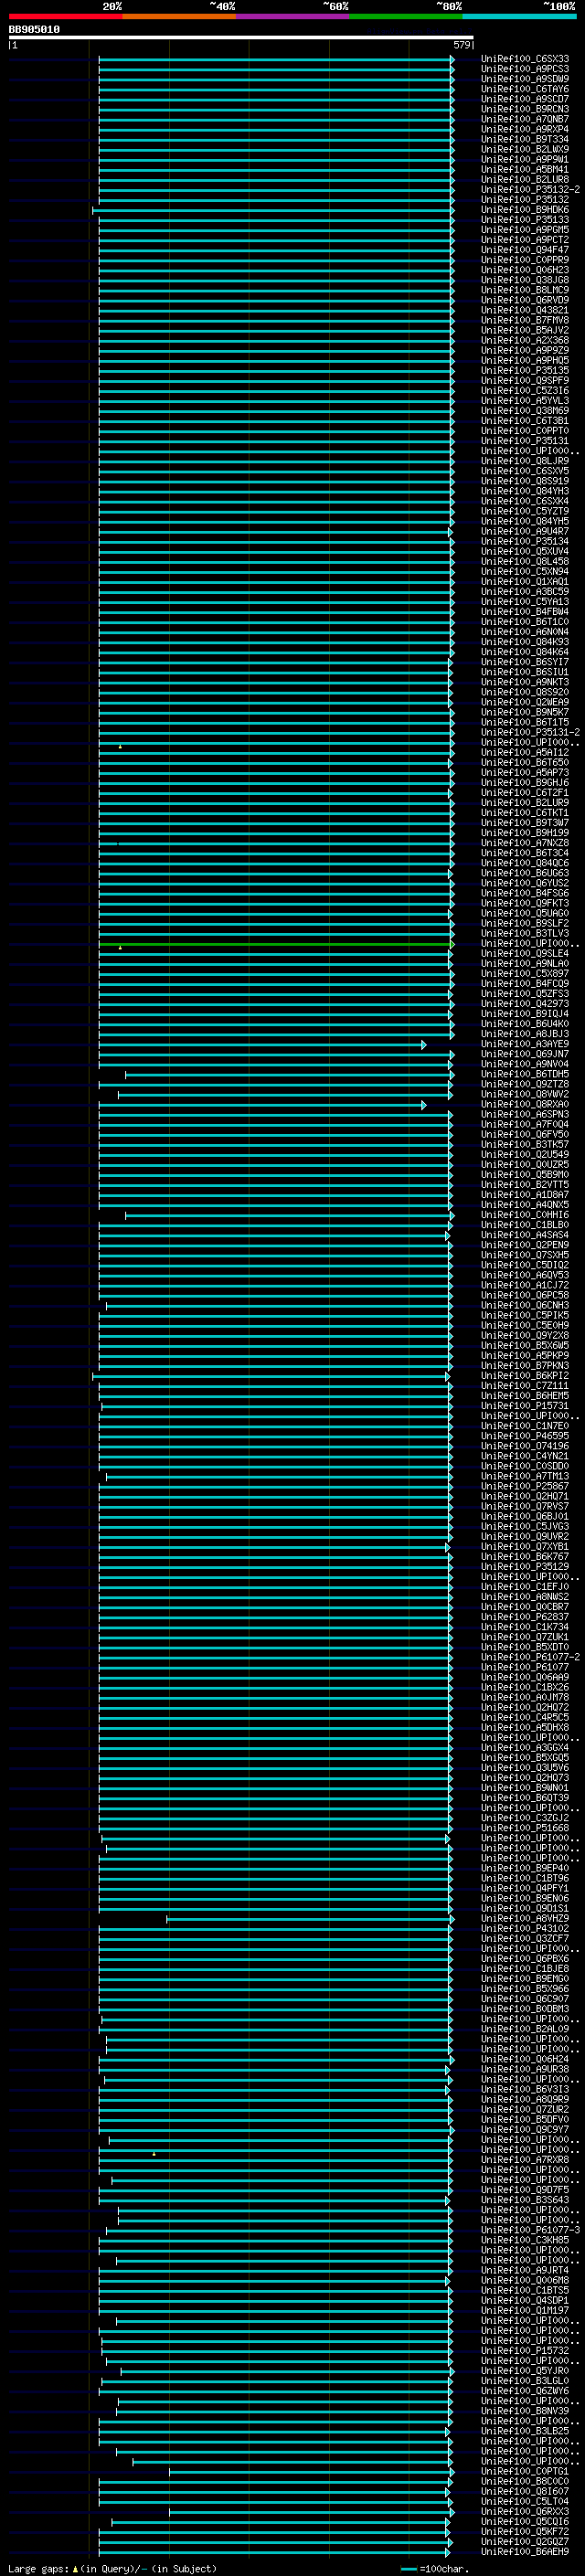Open the UniRef100_P35132-2 entry
The height and width of the screenshot is (2576, 585).
click(530, 190)
